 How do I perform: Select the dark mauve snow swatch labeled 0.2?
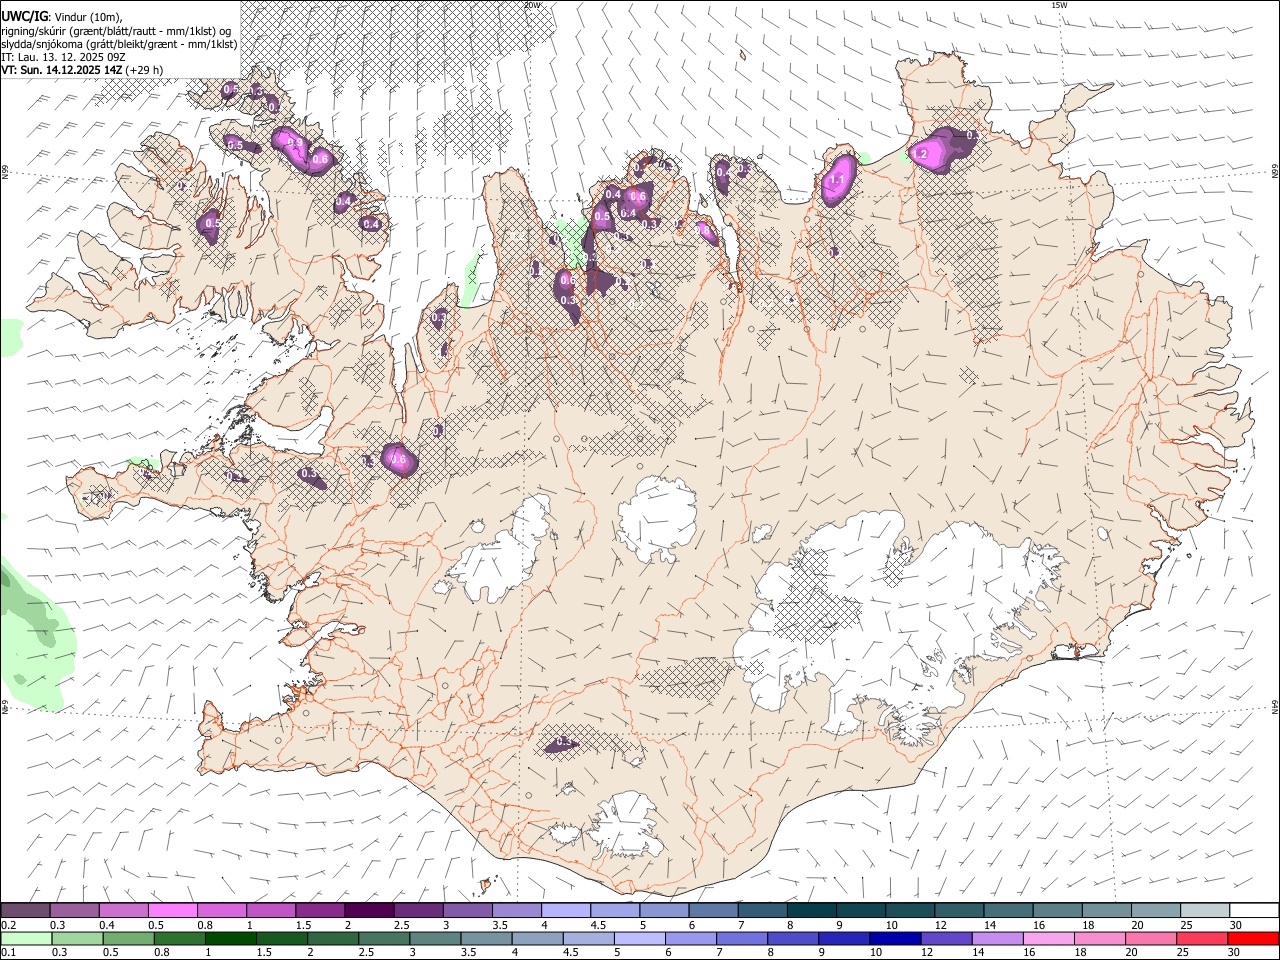(25, 910)
